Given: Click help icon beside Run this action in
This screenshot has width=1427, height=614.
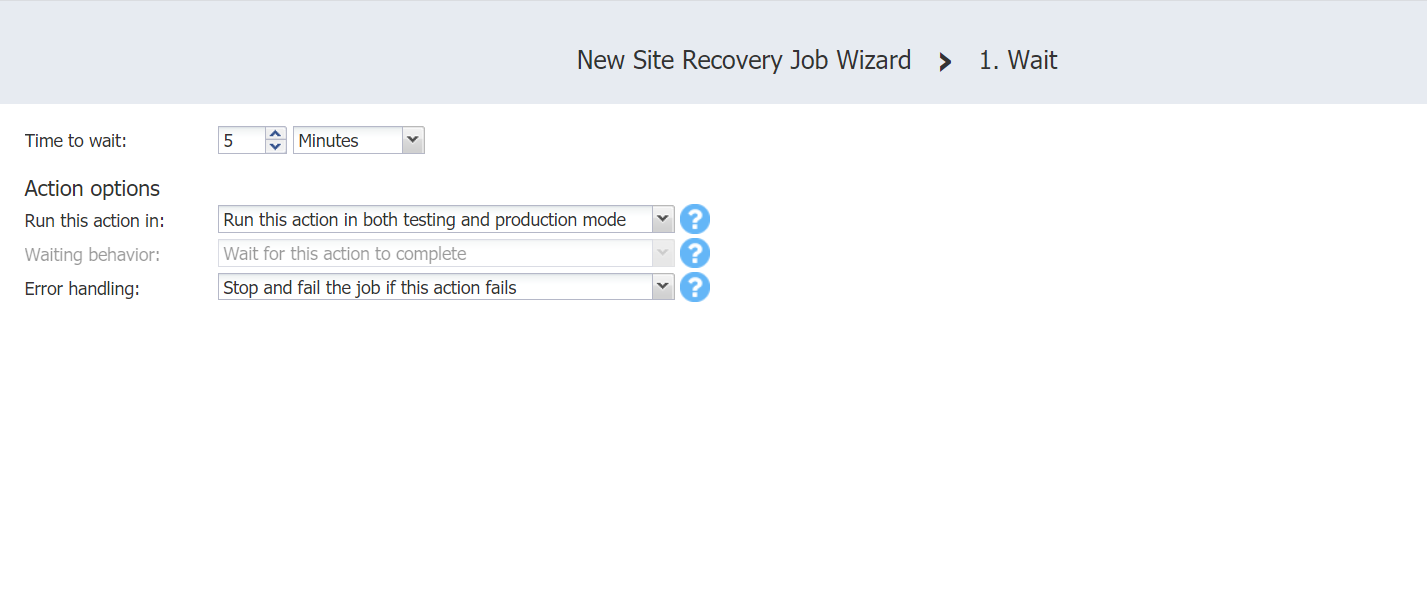Looking at the screenshot, I should 695,220.
